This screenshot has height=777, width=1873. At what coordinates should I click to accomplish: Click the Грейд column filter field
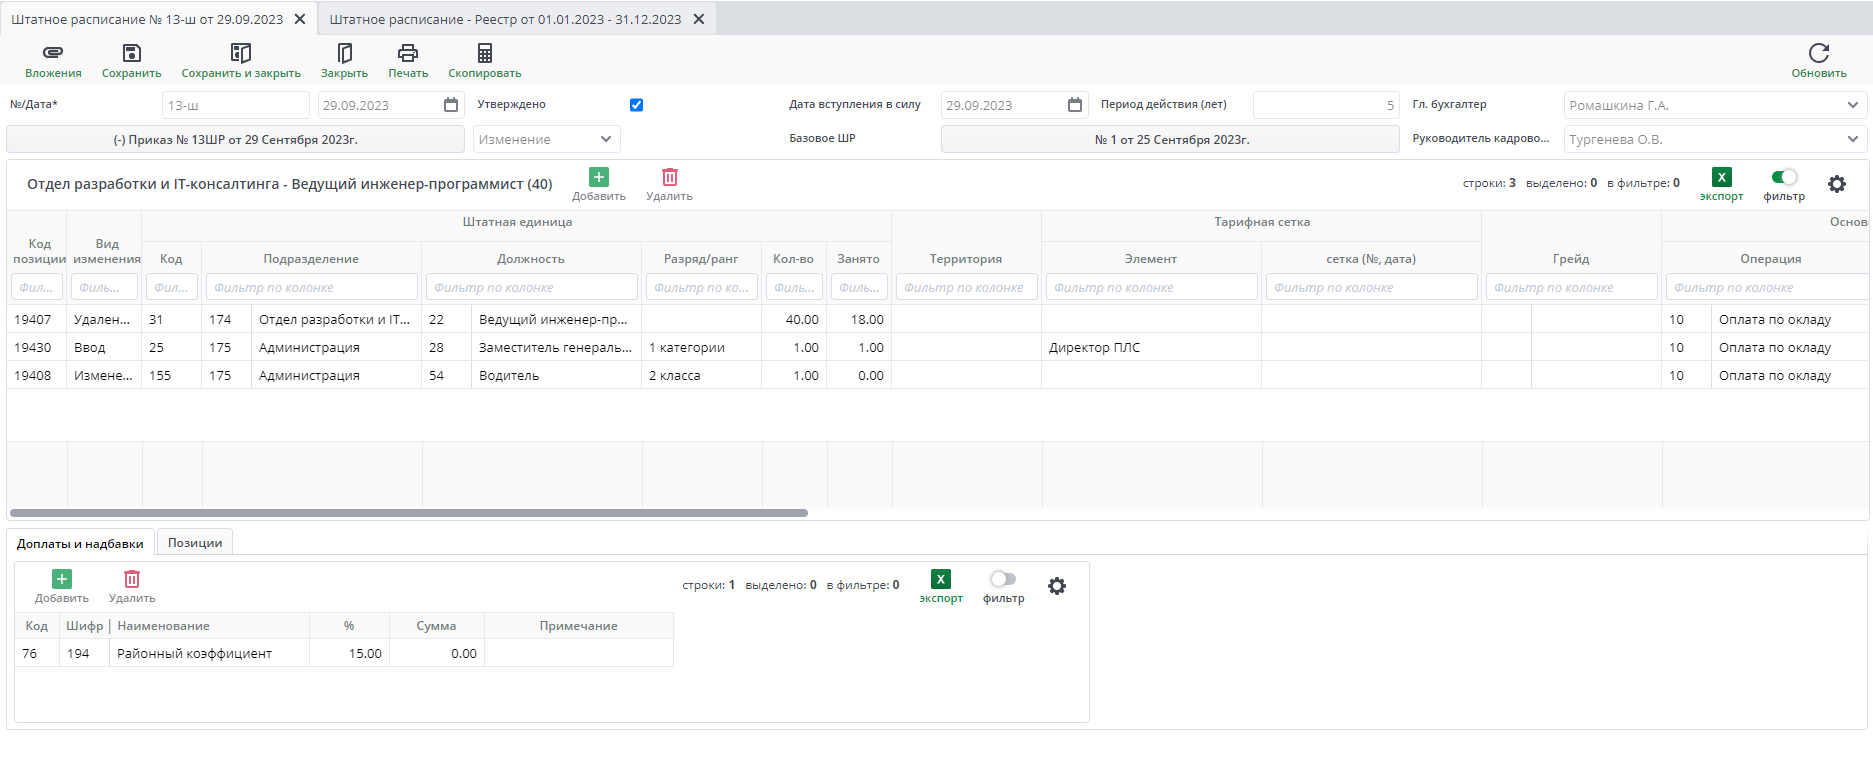1572,287
